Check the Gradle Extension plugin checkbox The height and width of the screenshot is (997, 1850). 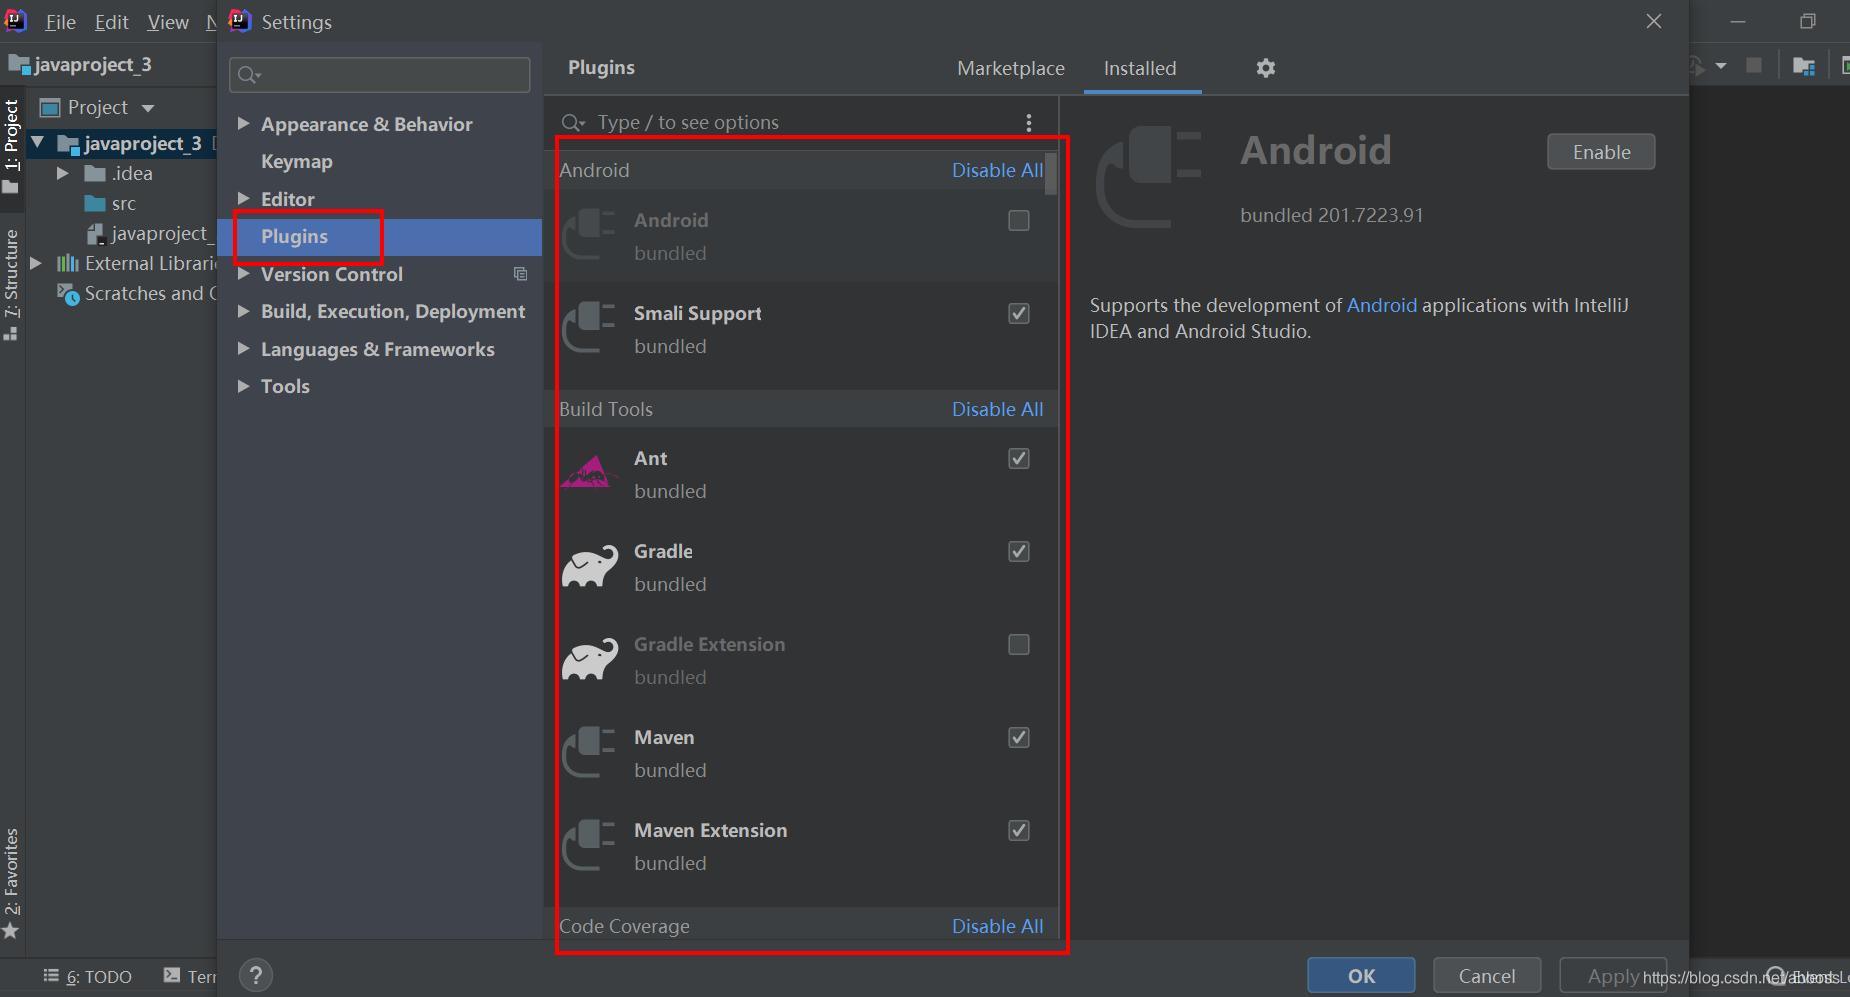(x=1019, y=644)
